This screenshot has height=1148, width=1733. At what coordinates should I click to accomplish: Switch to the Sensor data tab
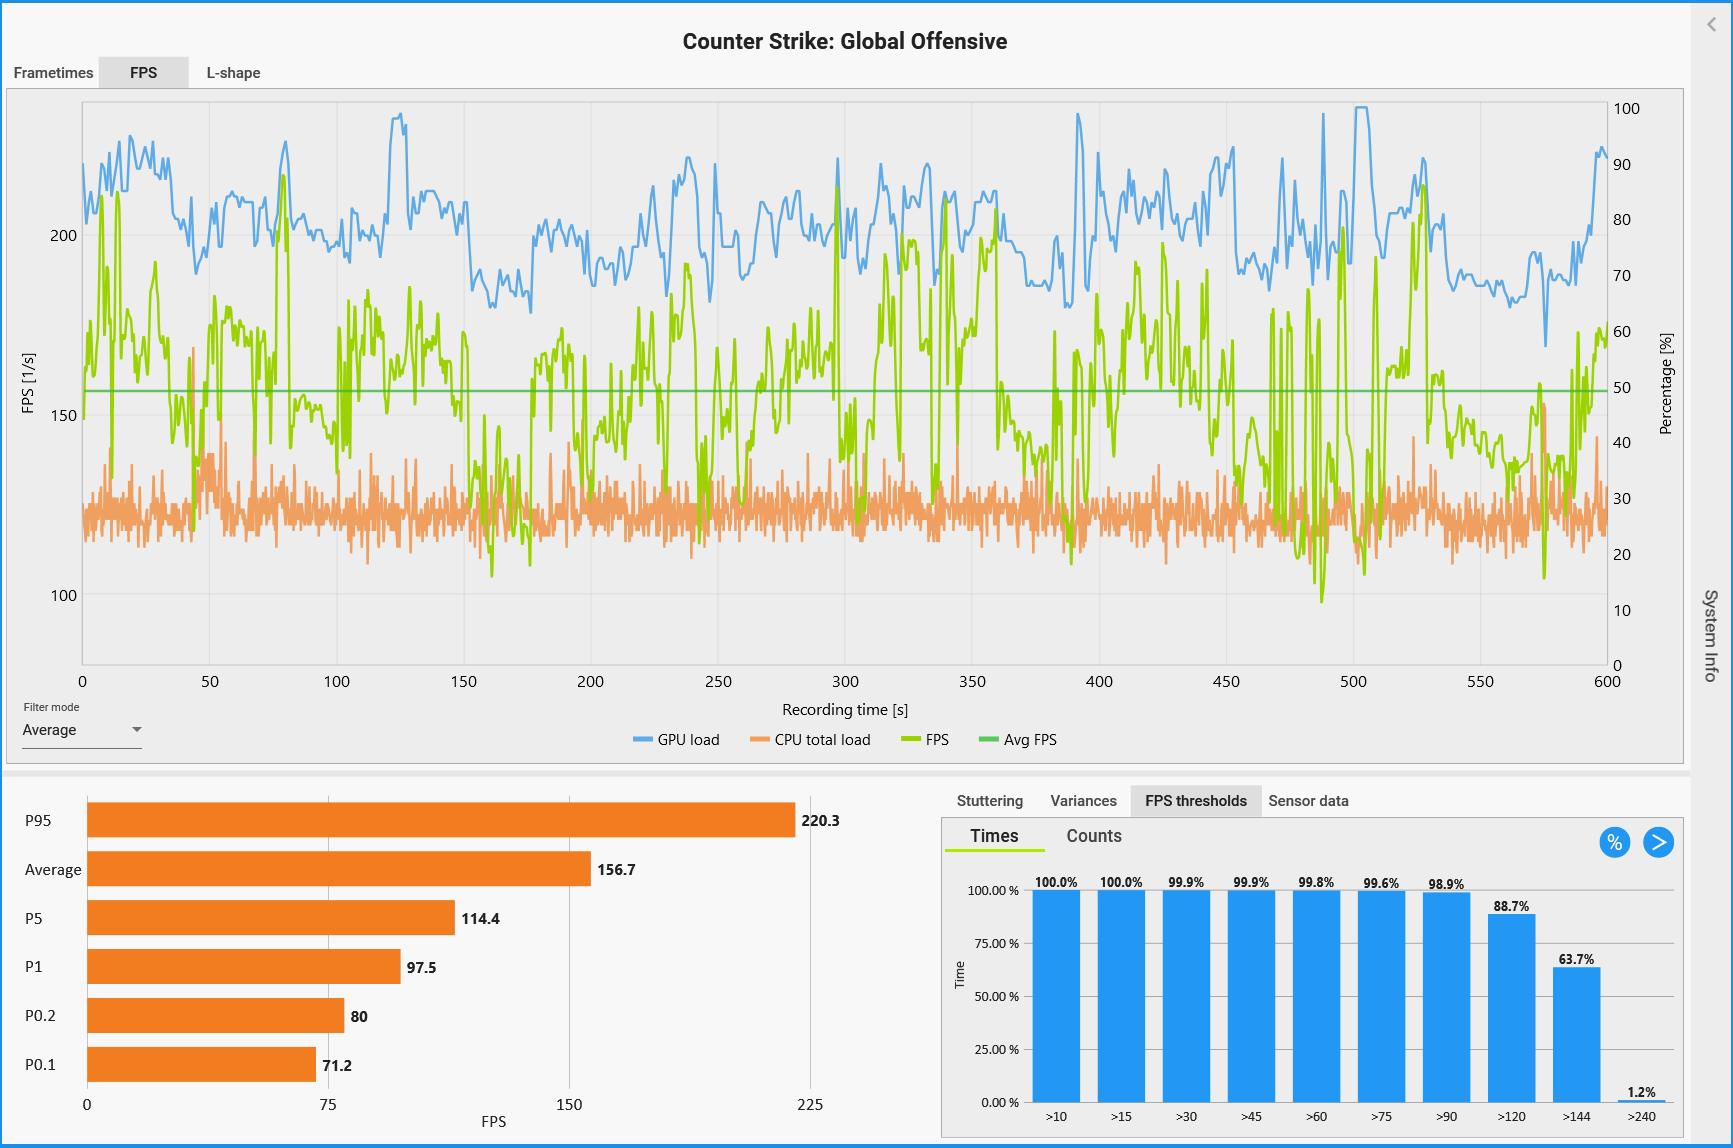click(1308, 801)
